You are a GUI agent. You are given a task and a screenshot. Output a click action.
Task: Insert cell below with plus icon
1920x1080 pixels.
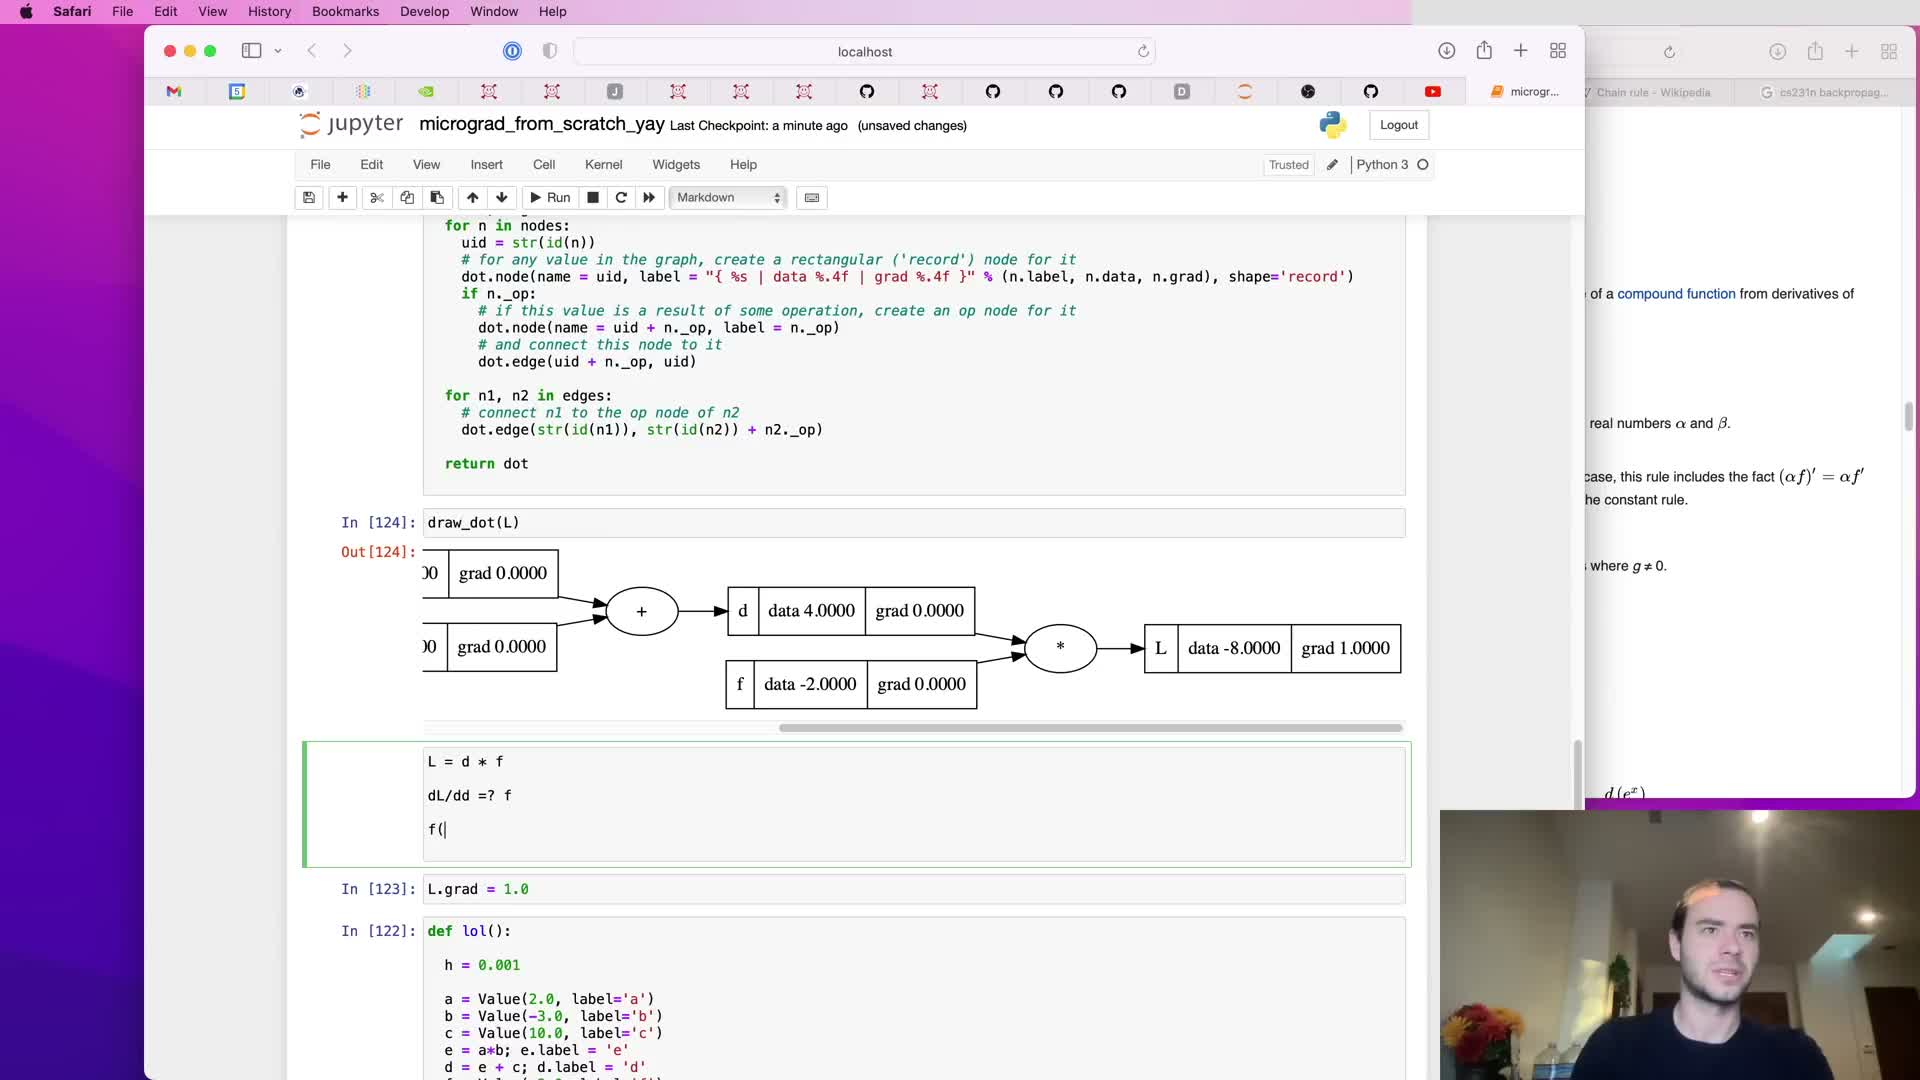pyautogui.click(x=342, y=198)
